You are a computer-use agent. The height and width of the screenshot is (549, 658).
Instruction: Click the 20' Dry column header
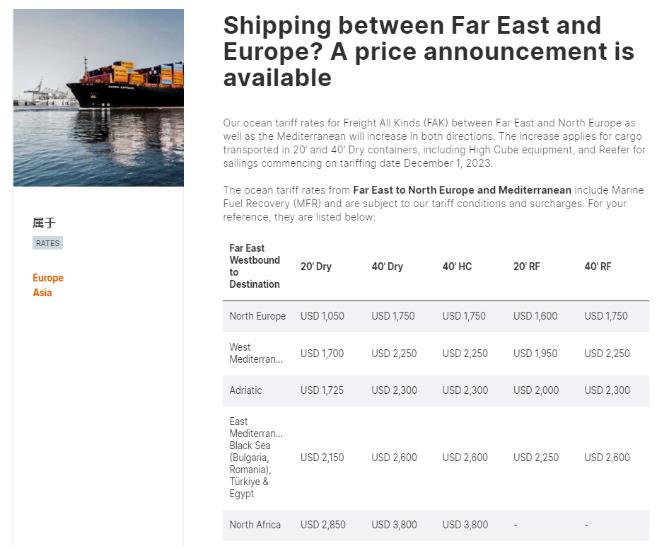click(316, 267)
